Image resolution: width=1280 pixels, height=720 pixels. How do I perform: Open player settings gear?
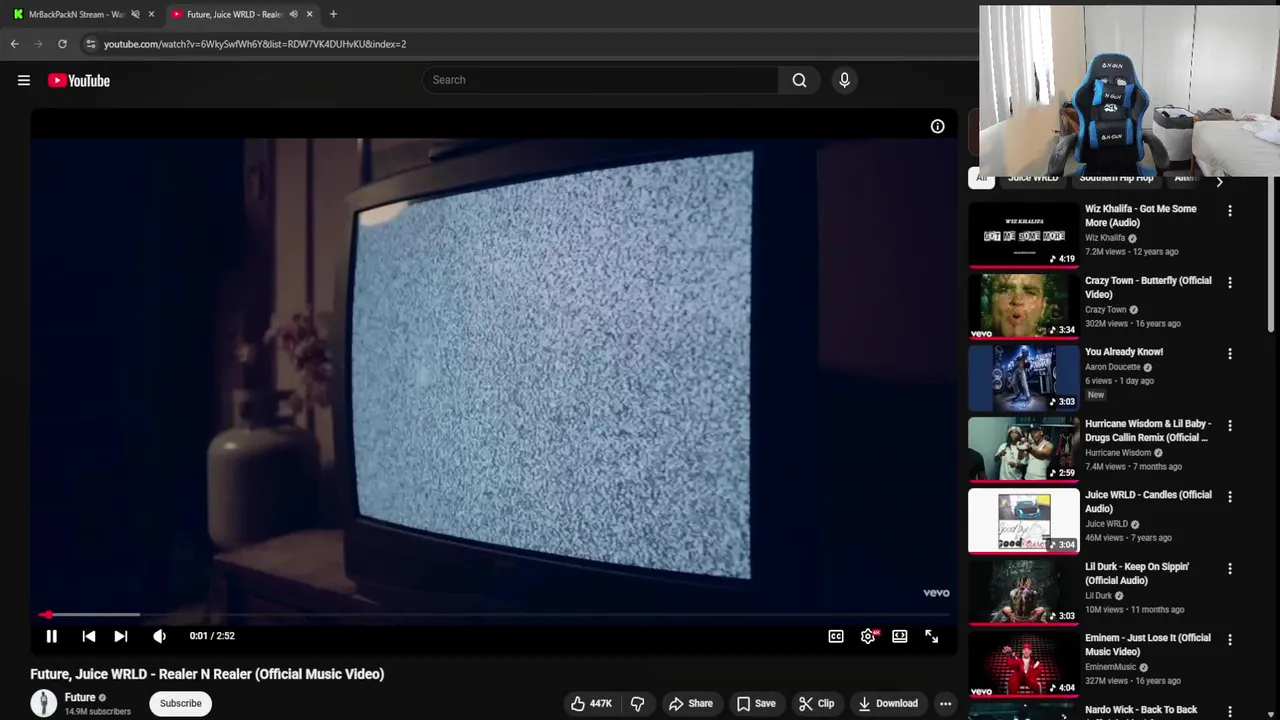tap(868, 636)
